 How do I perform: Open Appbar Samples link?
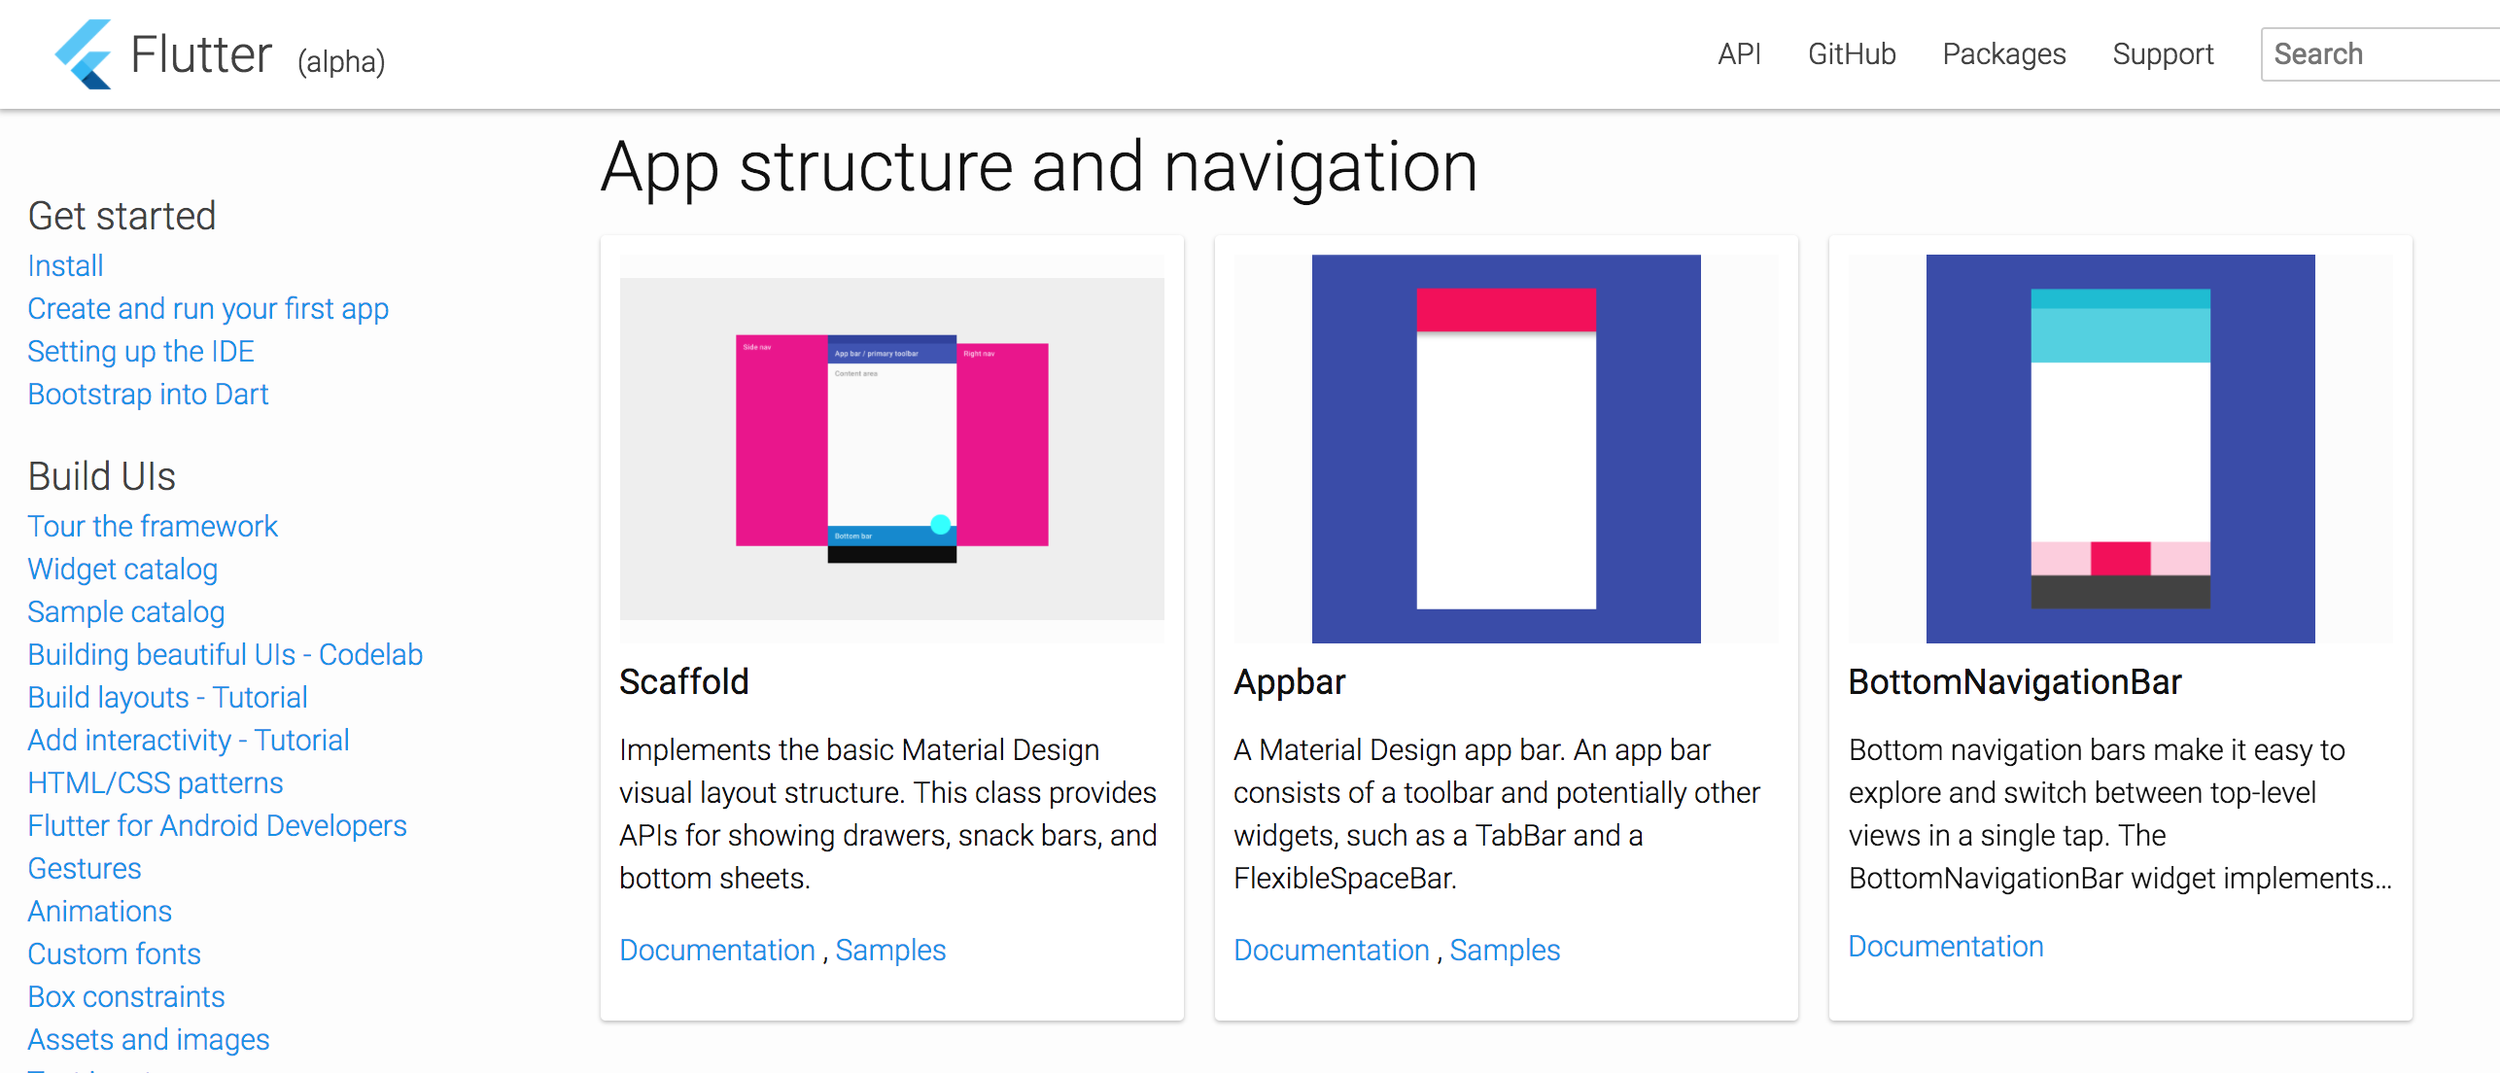[1504, 950]
